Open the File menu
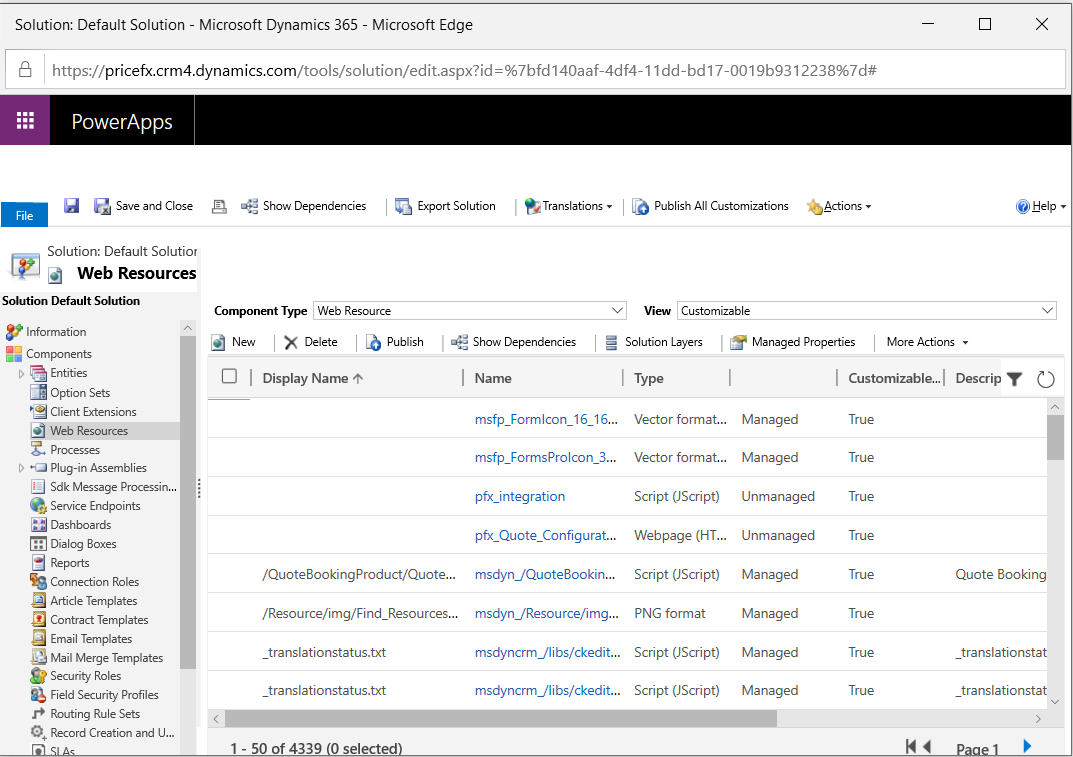Image resolution: width=1073 pixels, height=757 pixels. 24,215
